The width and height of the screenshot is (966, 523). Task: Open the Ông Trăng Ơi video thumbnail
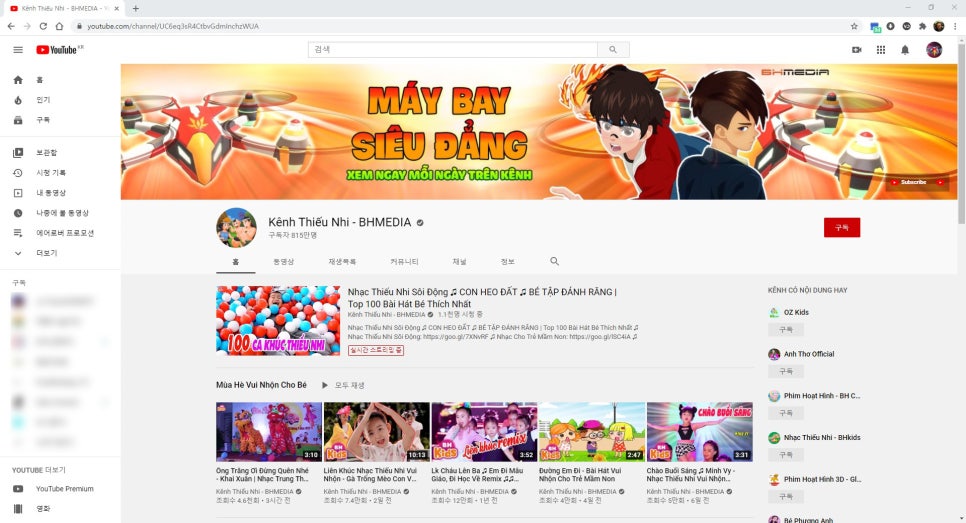click(x=269, y=432)
